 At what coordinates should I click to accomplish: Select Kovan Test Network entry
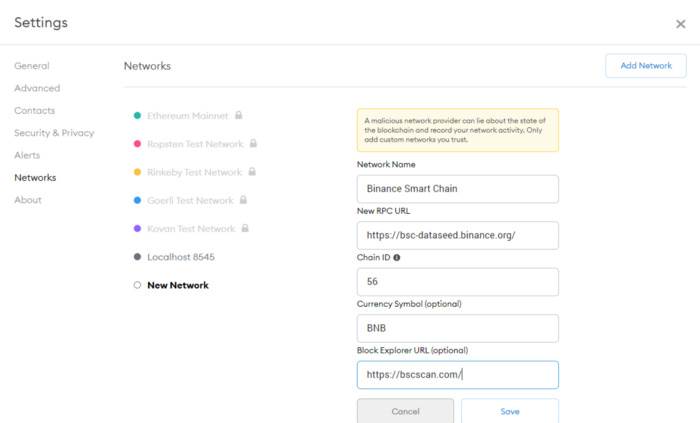(191, 228)
